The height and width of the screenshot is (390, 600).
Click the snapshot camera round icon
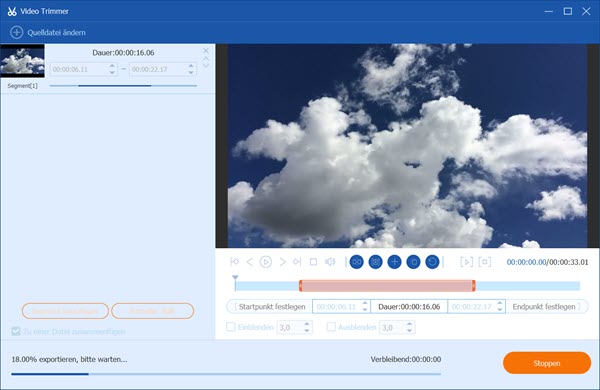(x=375, y=262)
